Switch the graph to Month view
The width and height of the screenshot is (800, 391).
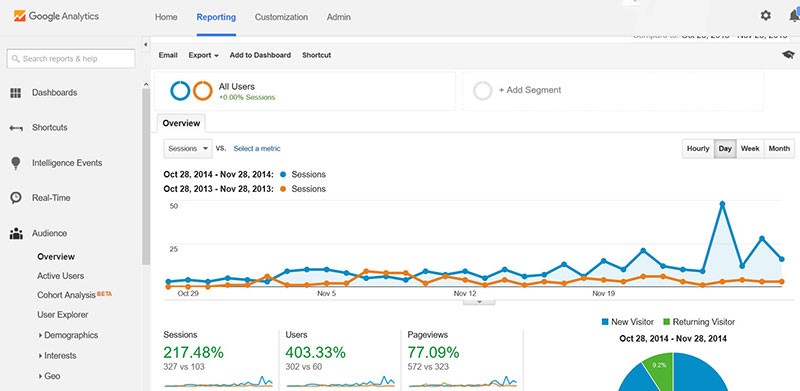779,149
